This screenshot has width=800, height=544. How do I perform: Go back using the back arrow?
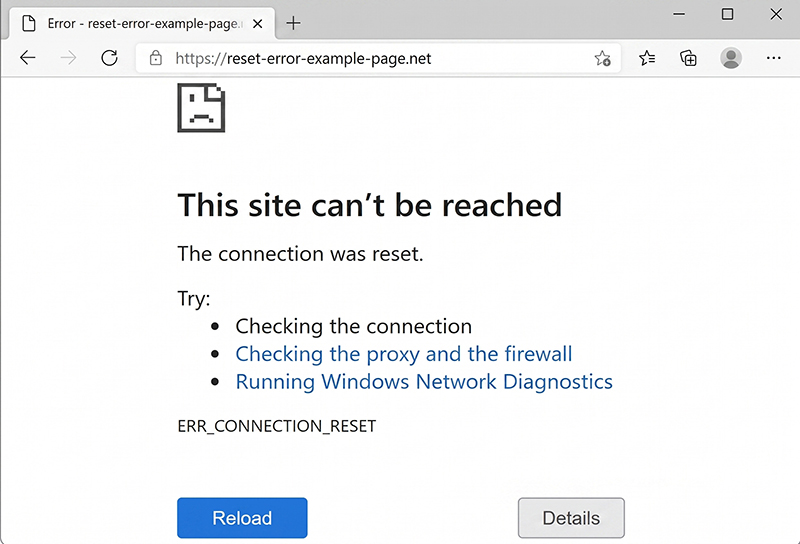tap(27, 59)
